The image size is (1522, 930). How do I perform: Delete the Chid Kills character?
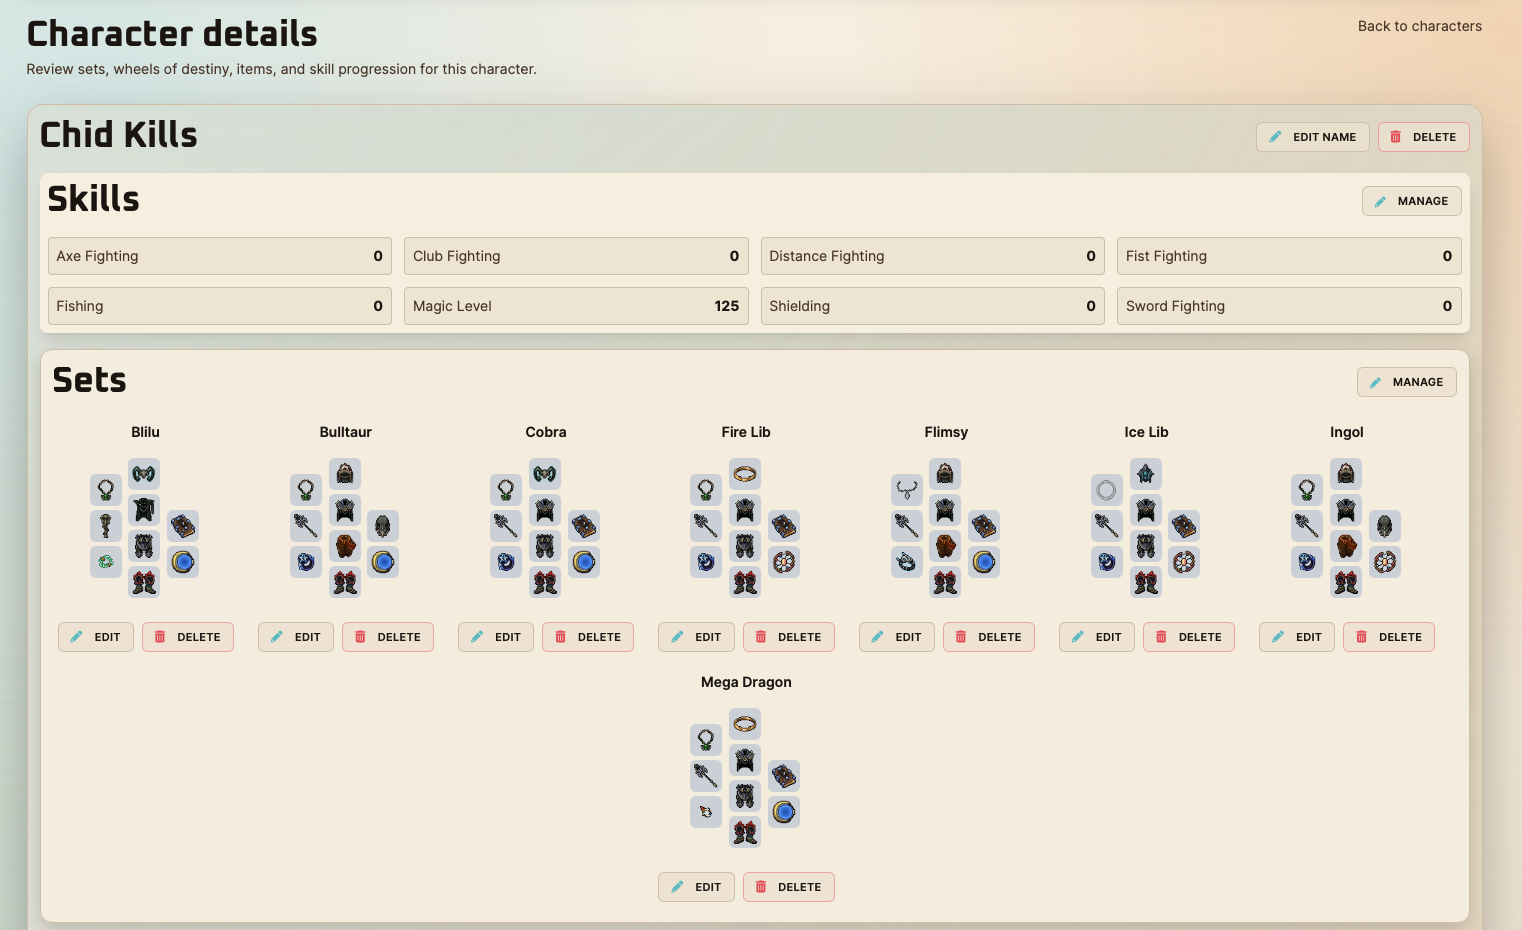coord(1423,137)
